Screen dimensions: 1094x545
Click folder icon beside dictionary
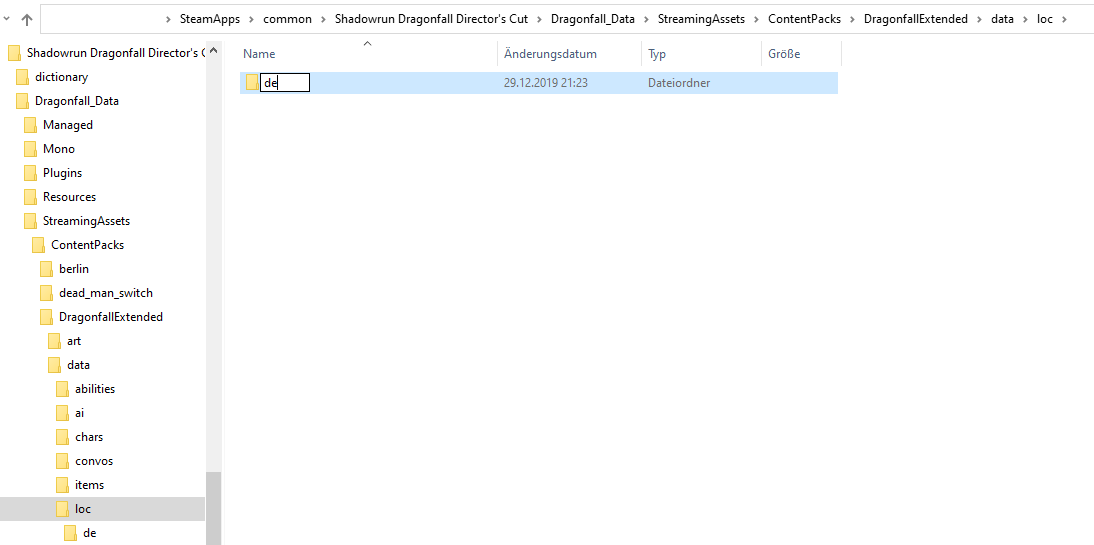[x=22, y=77]
